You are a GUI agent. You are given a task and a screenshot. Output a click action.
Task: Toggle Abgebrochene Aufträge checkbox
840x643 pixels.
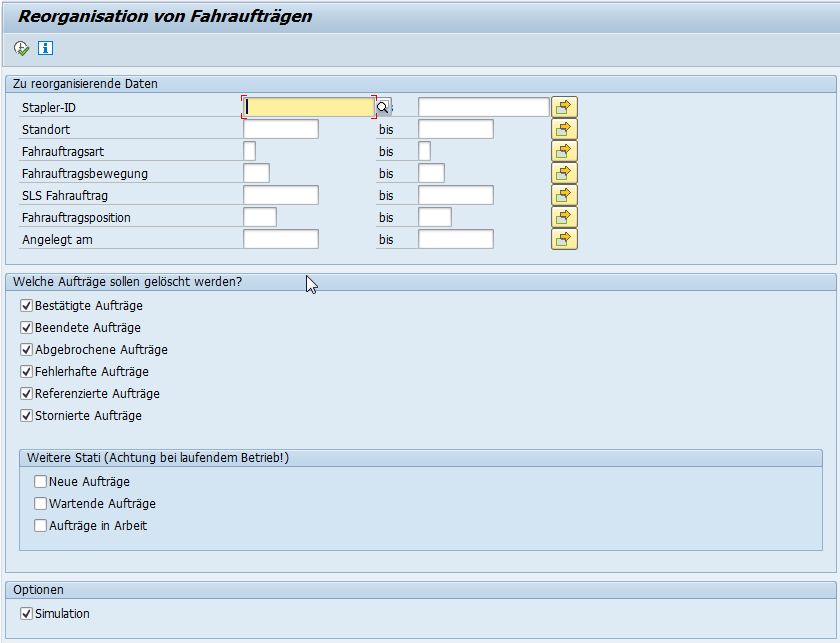[27, 350]
